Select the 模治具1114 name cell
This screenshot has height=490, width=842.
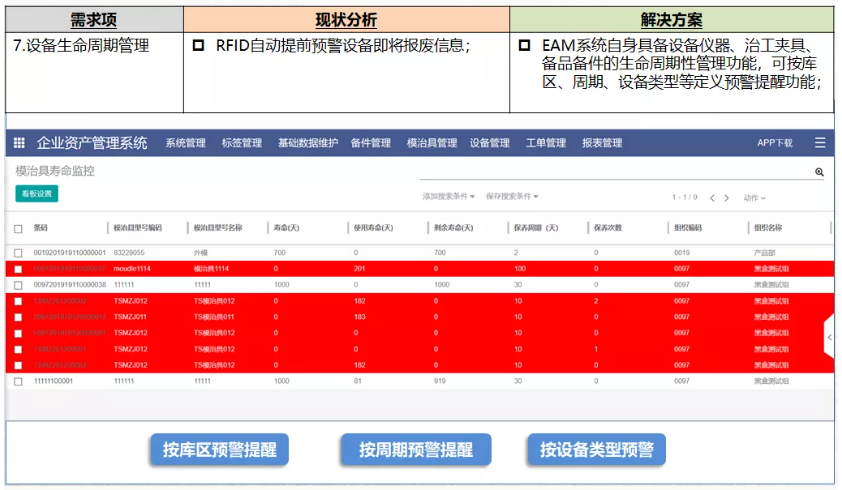[211, 269]
